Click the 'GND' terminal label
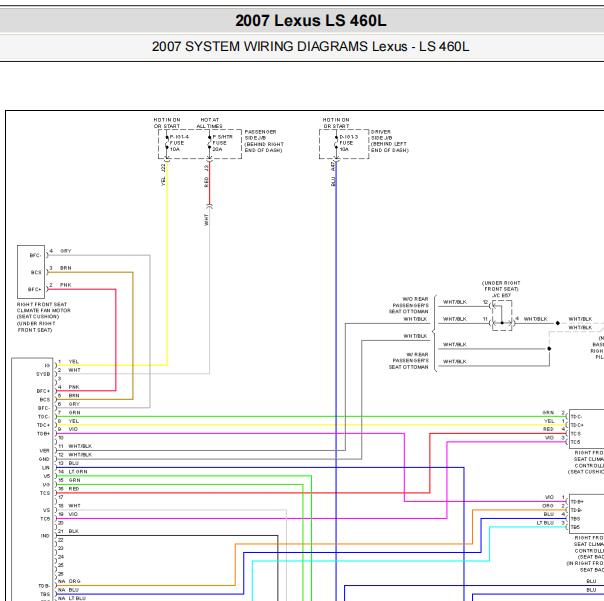 tap(44, 459)
